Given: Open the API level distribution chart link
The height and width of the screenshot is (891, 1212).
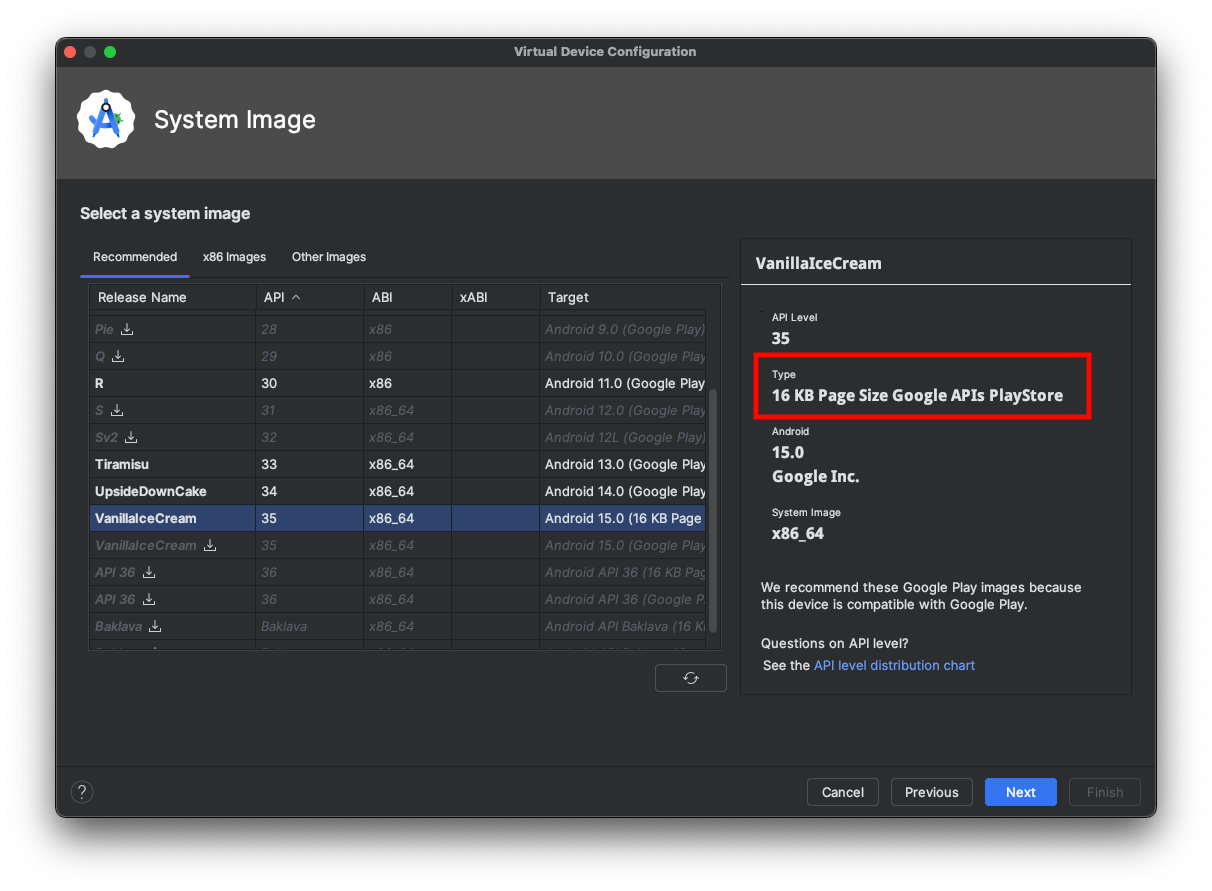Looking at the screenshot, I should pos(894,665).
